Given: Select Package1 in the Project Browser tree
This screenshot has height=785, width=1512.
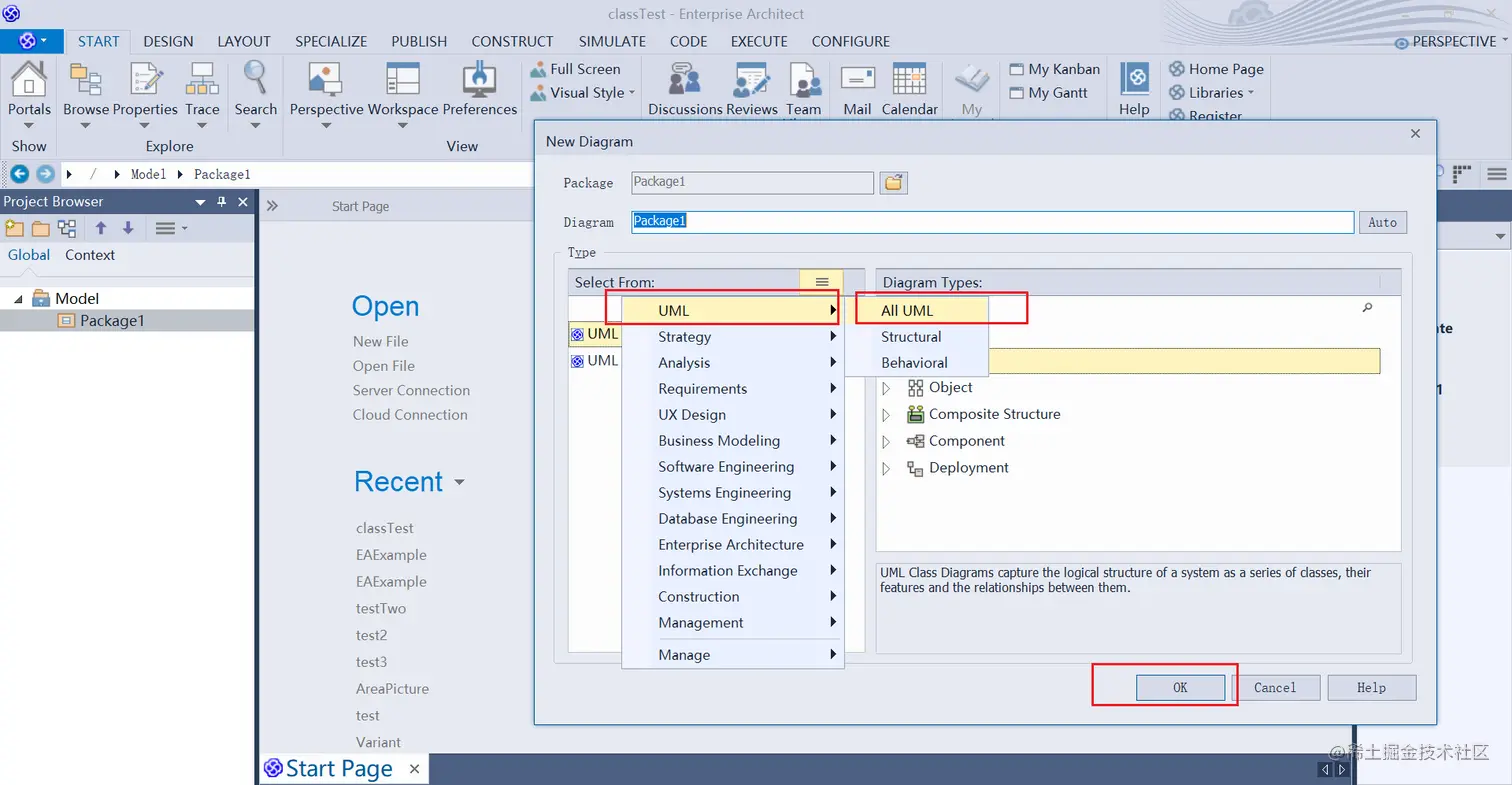Looking at the screenshot, I should (112, 321).
